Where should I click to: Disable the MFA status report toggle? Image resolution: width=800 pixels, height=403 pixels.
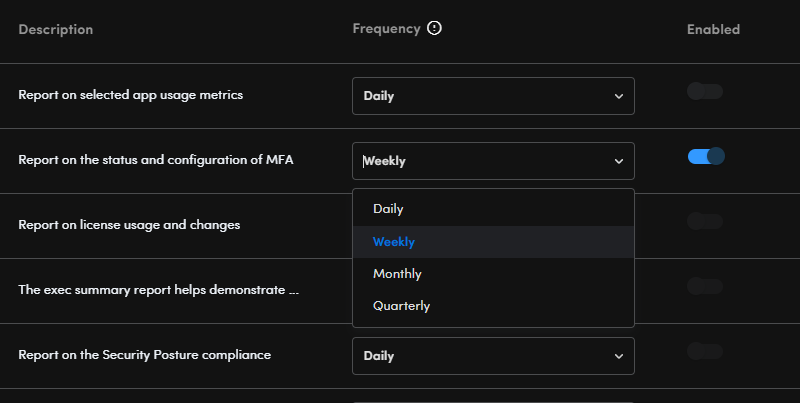(705, 156)
